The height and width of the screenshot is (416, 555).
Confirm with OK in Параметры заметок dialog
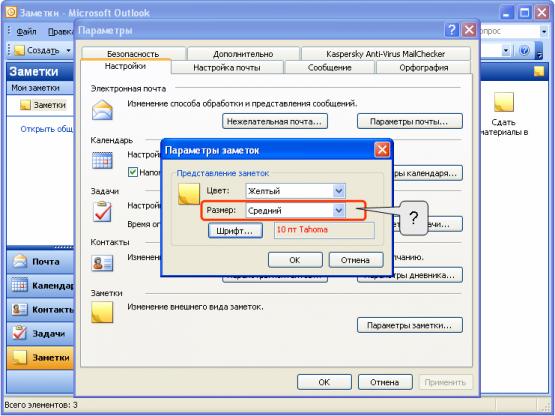tap(295, 260)
